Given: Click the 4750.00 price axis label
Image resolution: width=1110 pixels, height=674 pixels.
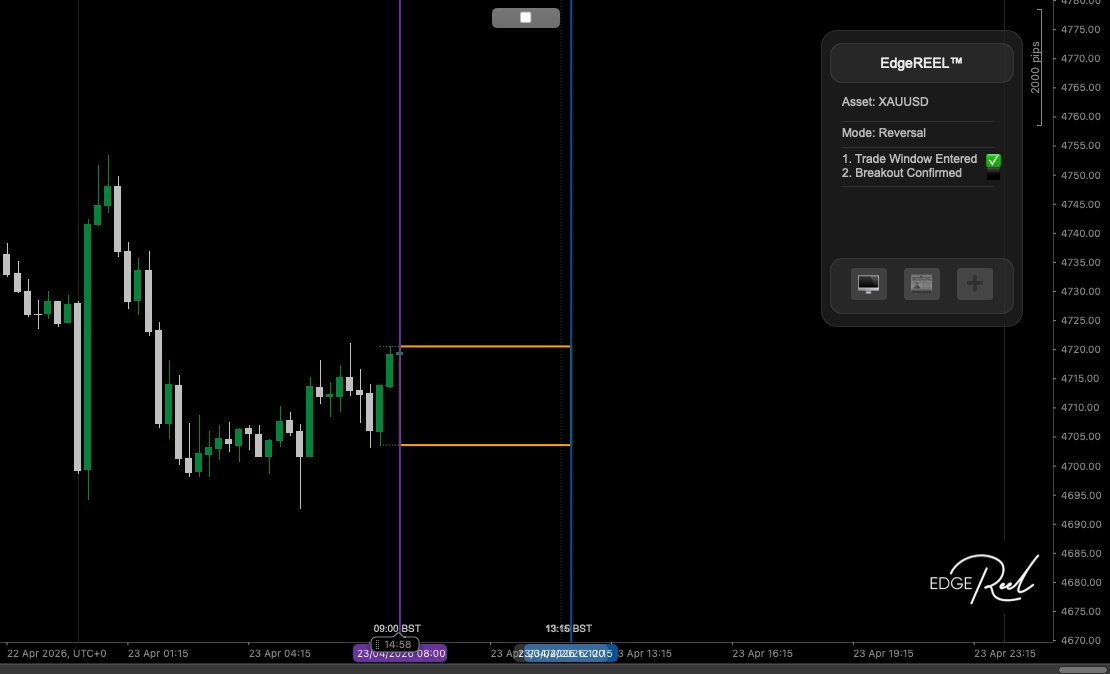Looking at the screenshot, I should [x=1080, y=175].
